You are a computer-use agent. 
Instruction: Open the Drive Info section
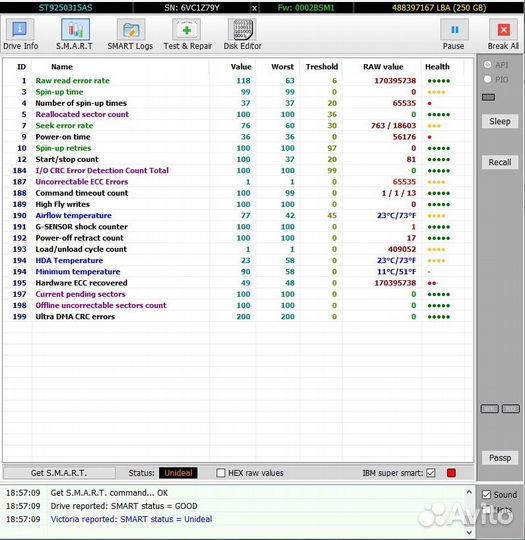(x=20, y=30)
